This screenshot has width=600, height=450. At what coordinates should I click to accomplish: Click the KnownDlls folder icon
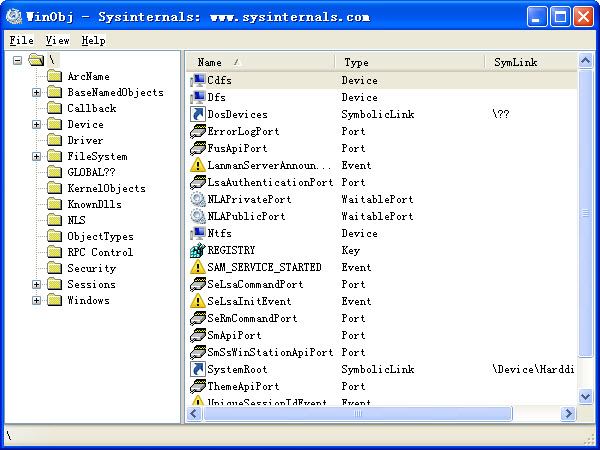(55, 204)
